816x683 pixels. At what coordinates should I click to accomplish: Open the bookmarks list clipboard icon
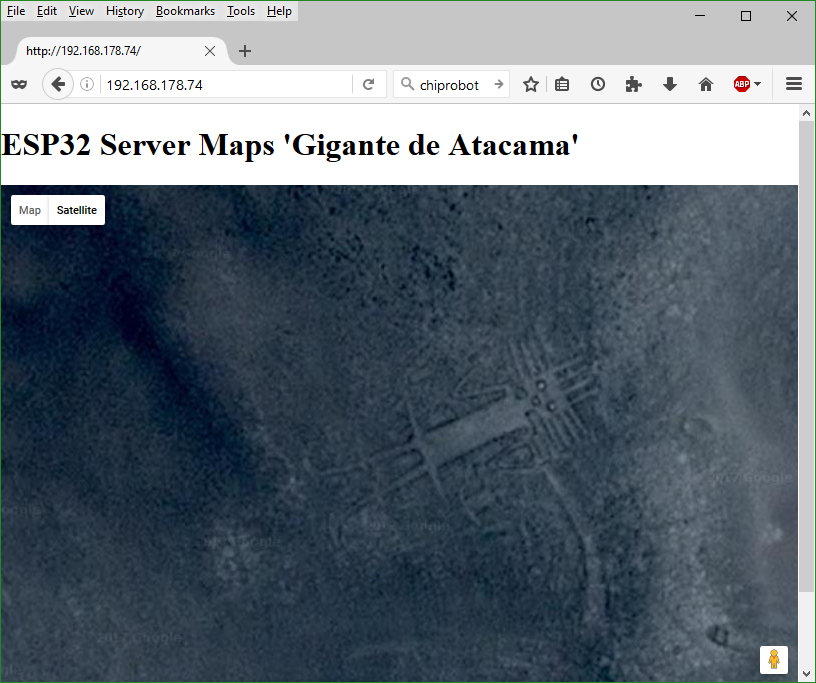click(562, 85)
